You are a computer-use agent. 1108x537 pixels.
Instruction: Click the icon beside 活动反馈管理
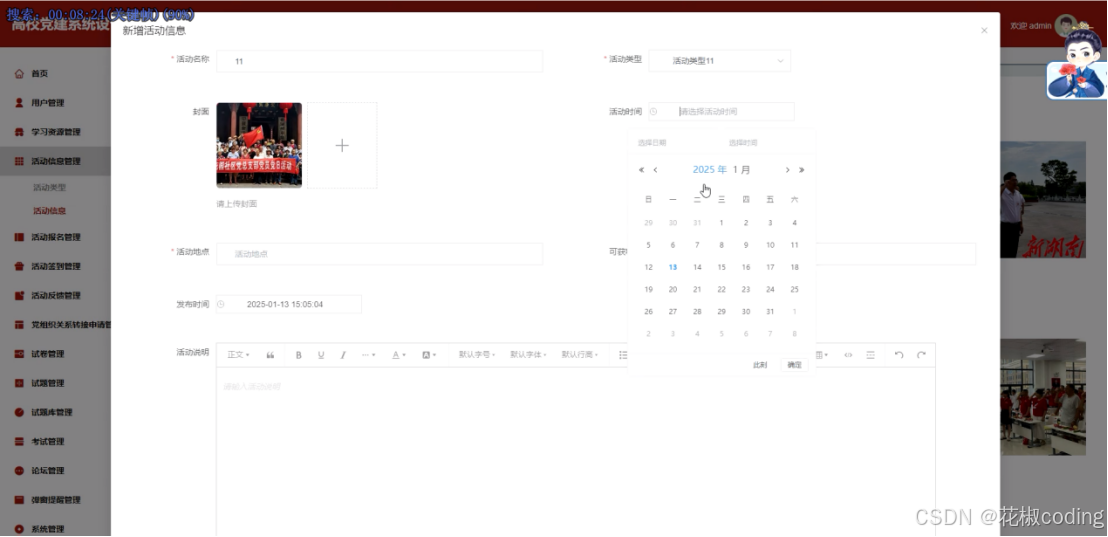19,295
